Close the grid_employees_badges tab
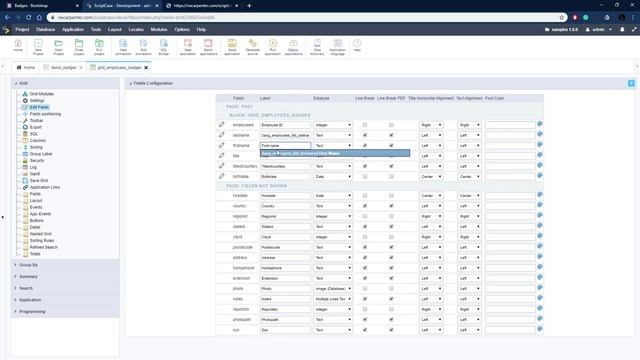The image size is (640, 360). point(146,67)
